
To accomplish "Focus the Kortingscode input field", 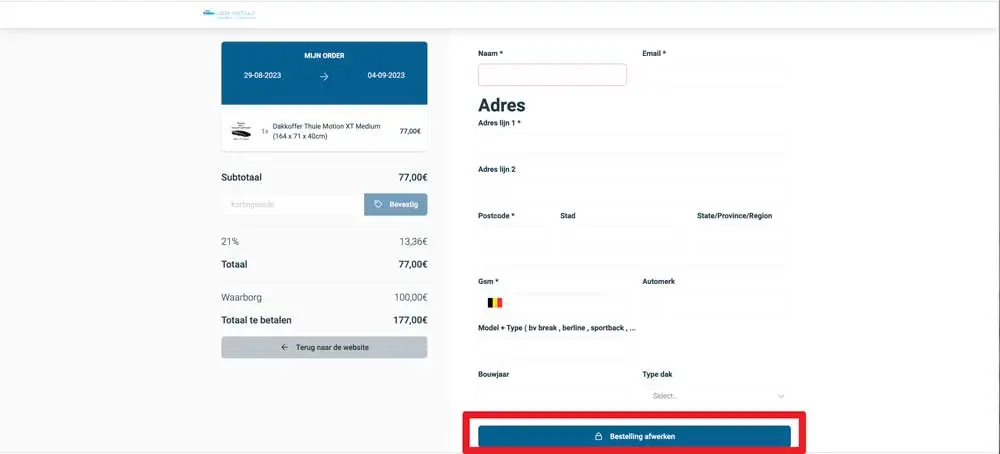I will pyautogui.click(x=293, y=204).
